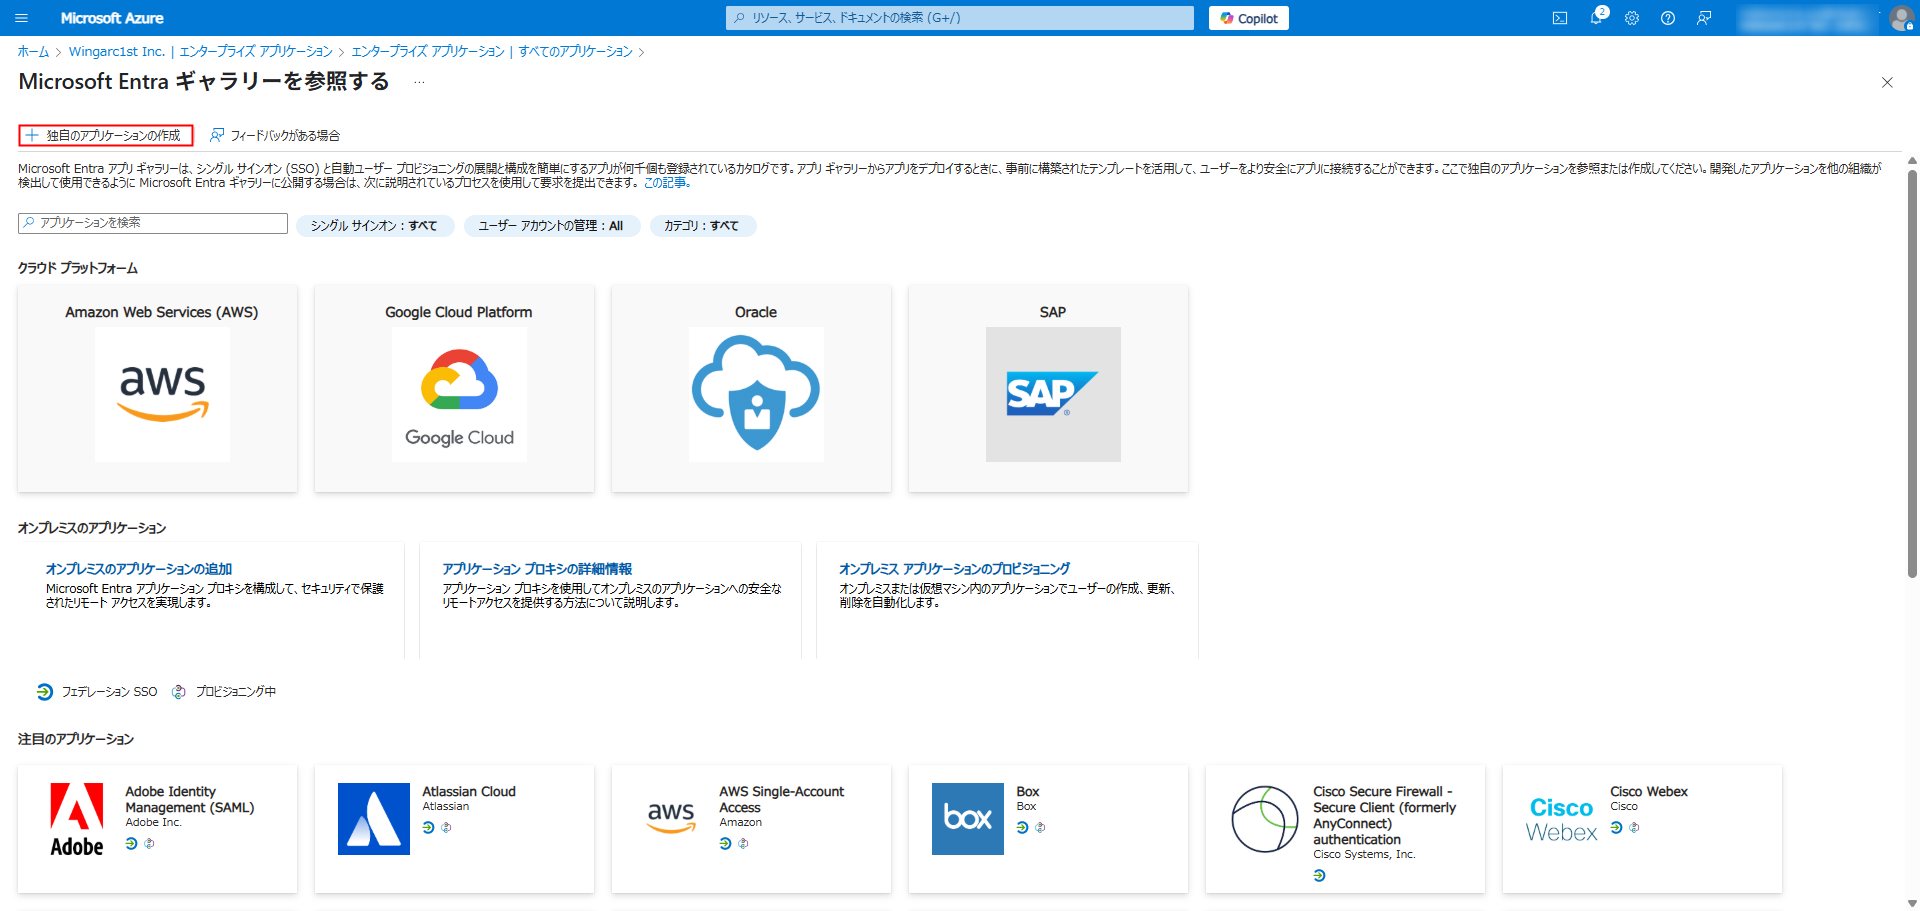Click the scrollbar down arrow
The height and width of the screenshot is (911, 1920).
coord(1912,903)
